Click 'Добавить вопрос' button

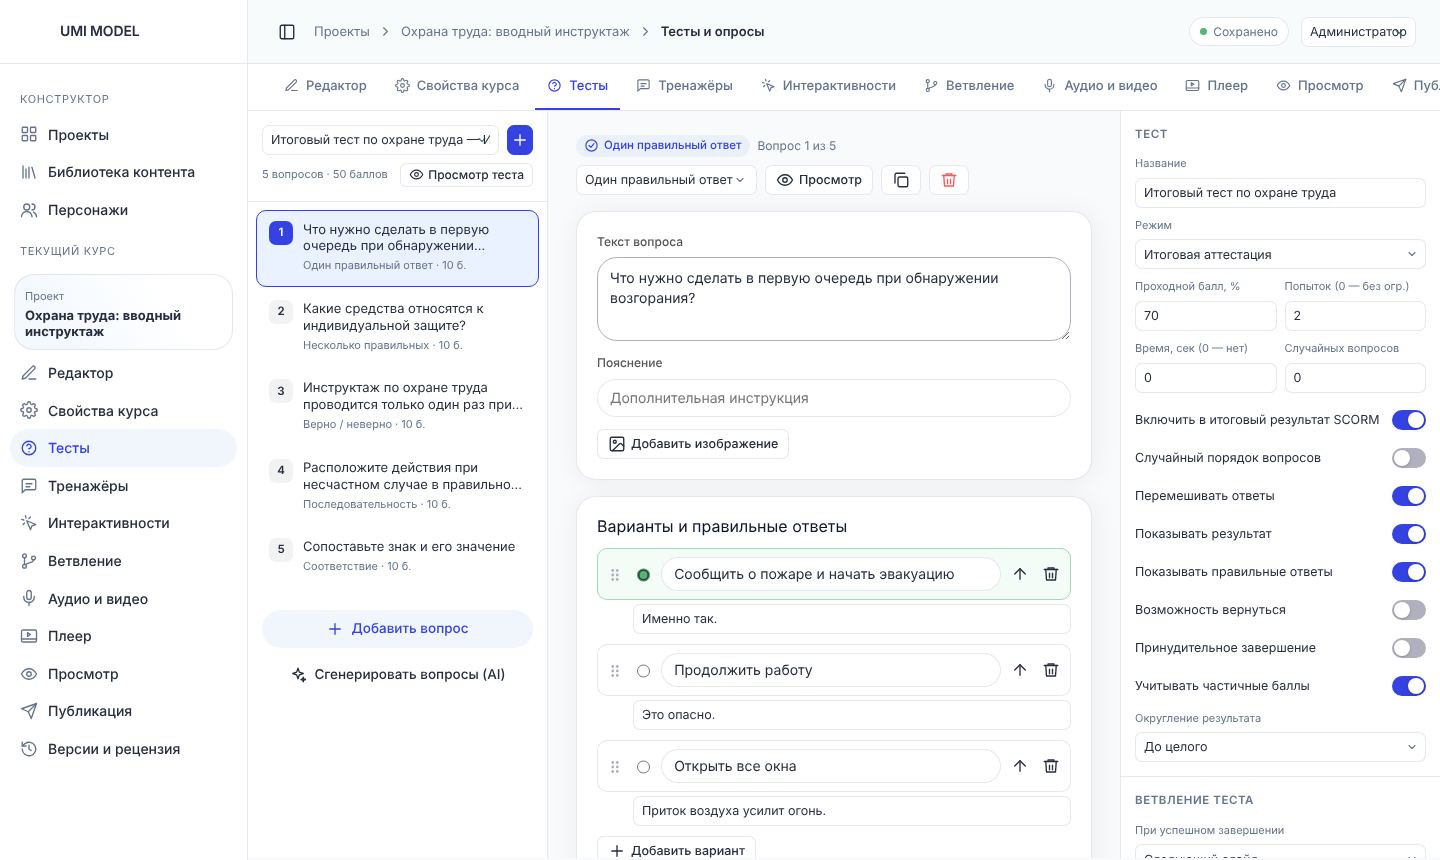click(x=397, y=629)
